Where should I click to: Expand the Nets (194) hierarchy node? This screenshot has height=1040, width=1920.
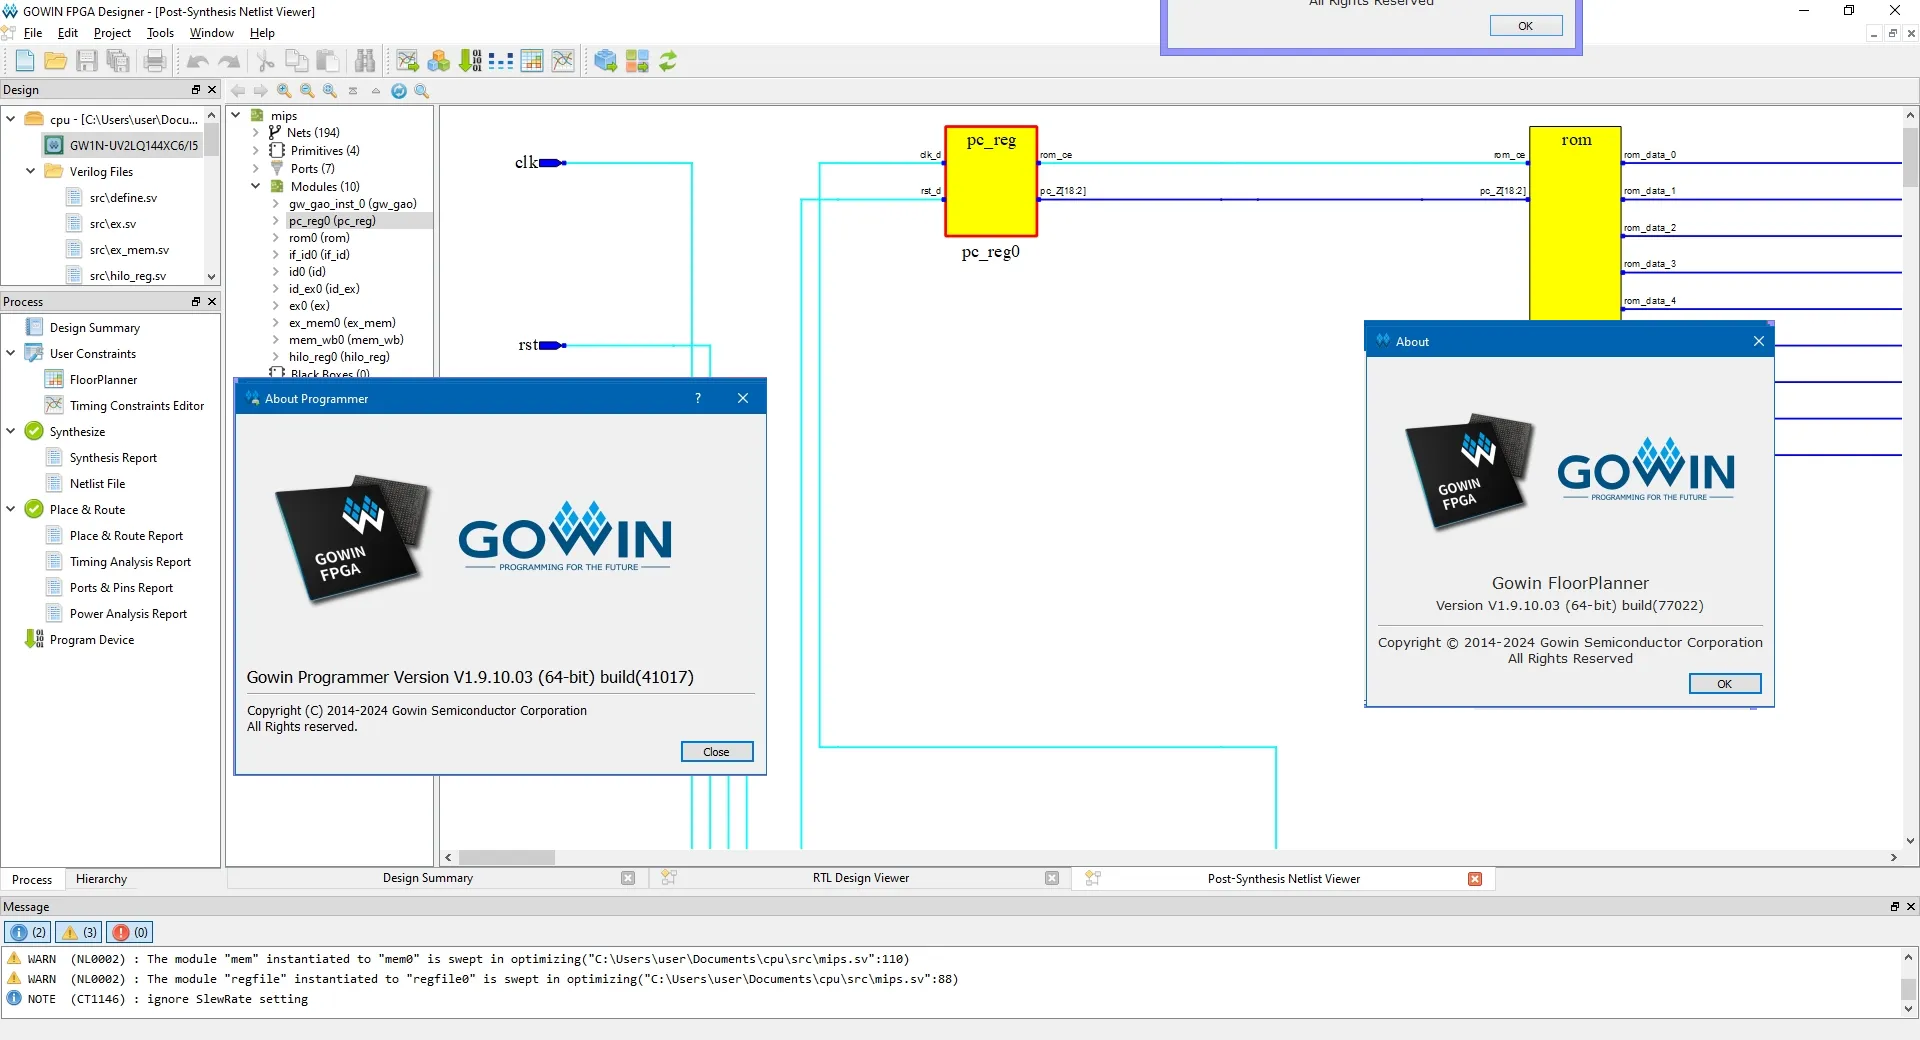tap(256, 132)
